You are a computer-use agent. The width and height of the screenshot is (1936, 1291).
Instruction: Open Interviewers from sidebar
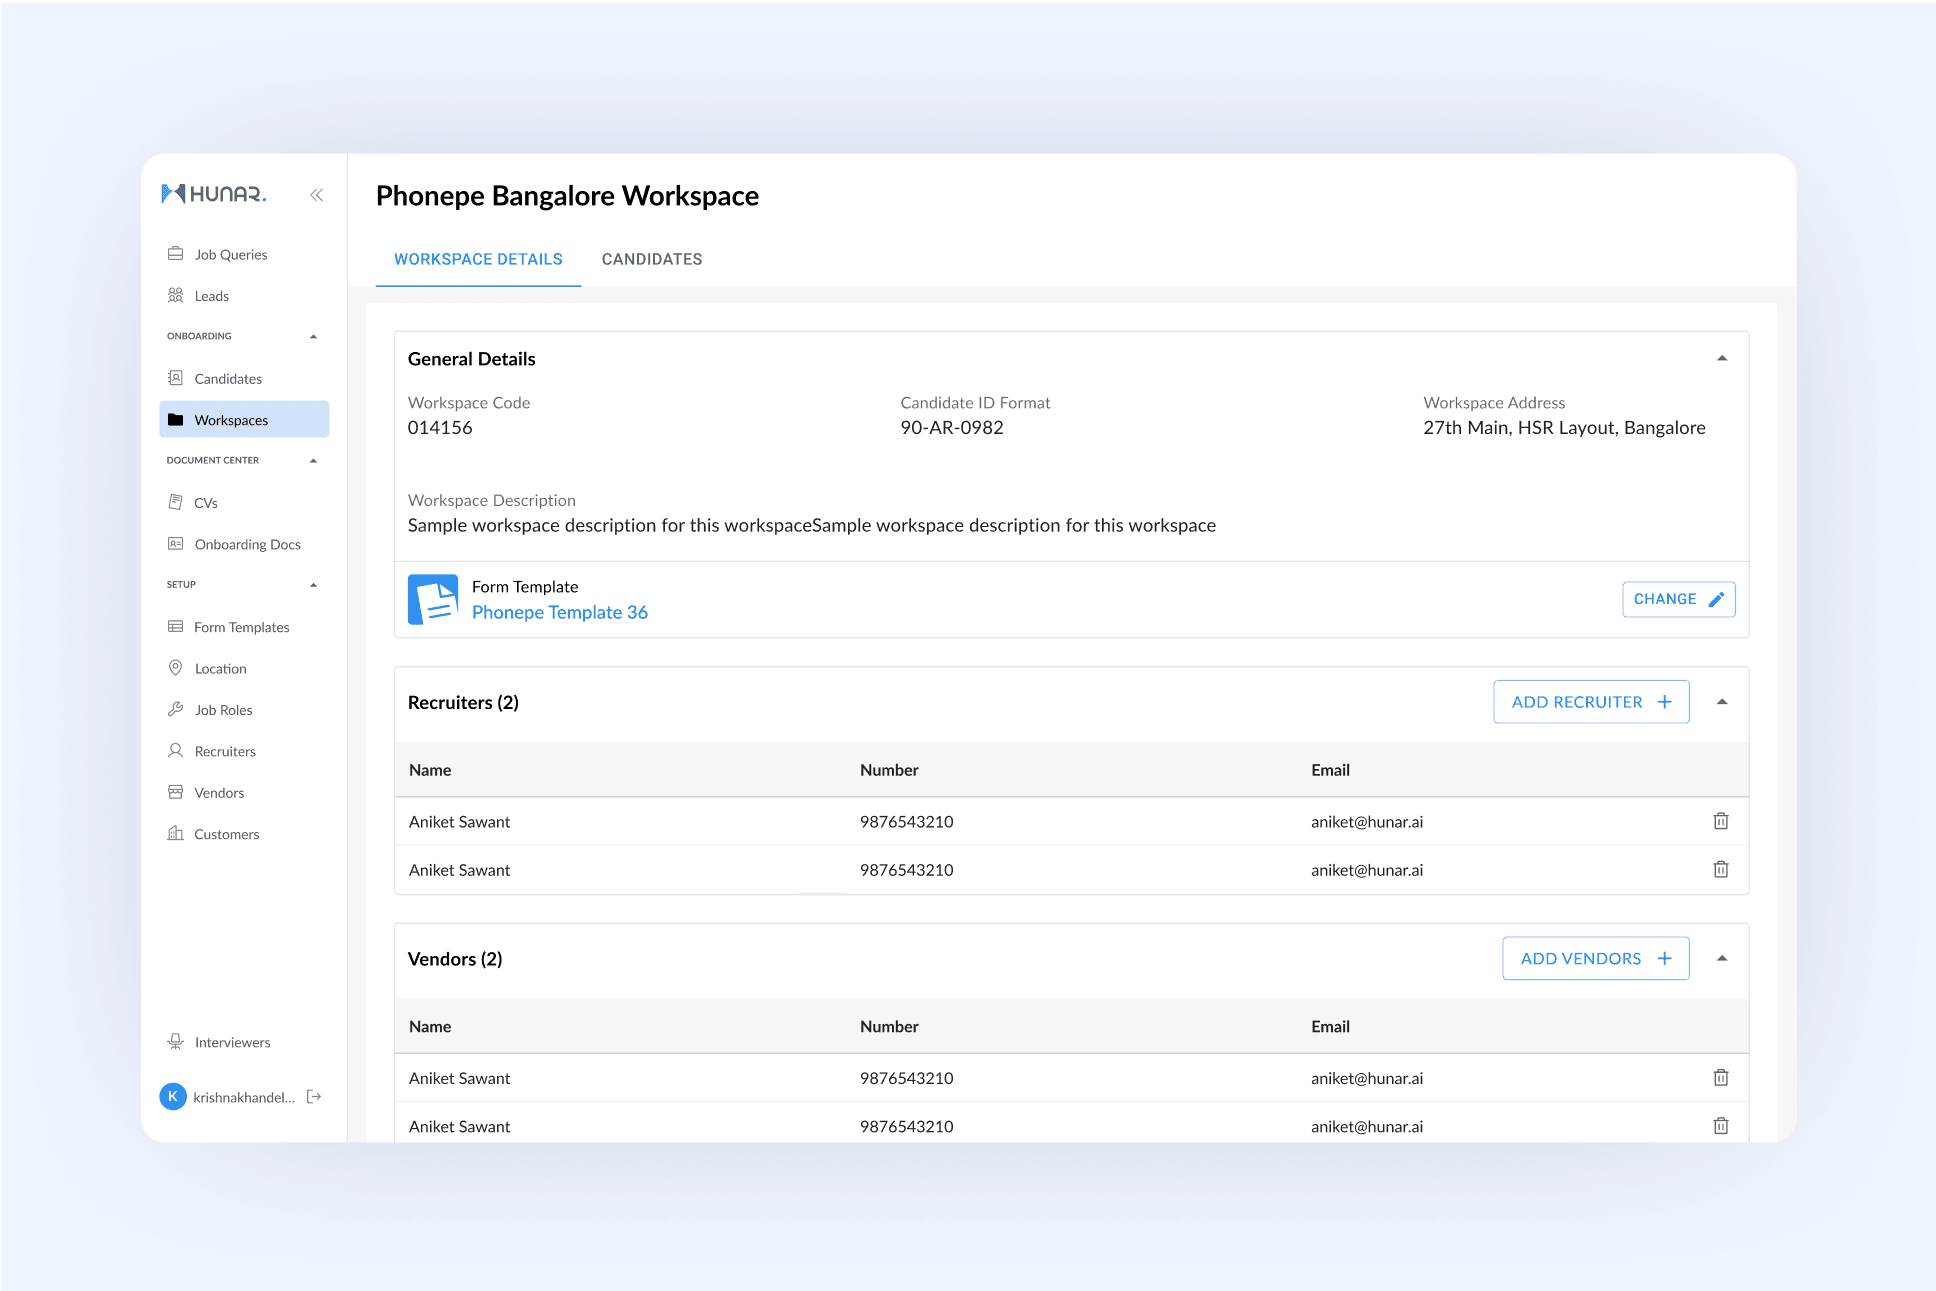pos(232,1042)
